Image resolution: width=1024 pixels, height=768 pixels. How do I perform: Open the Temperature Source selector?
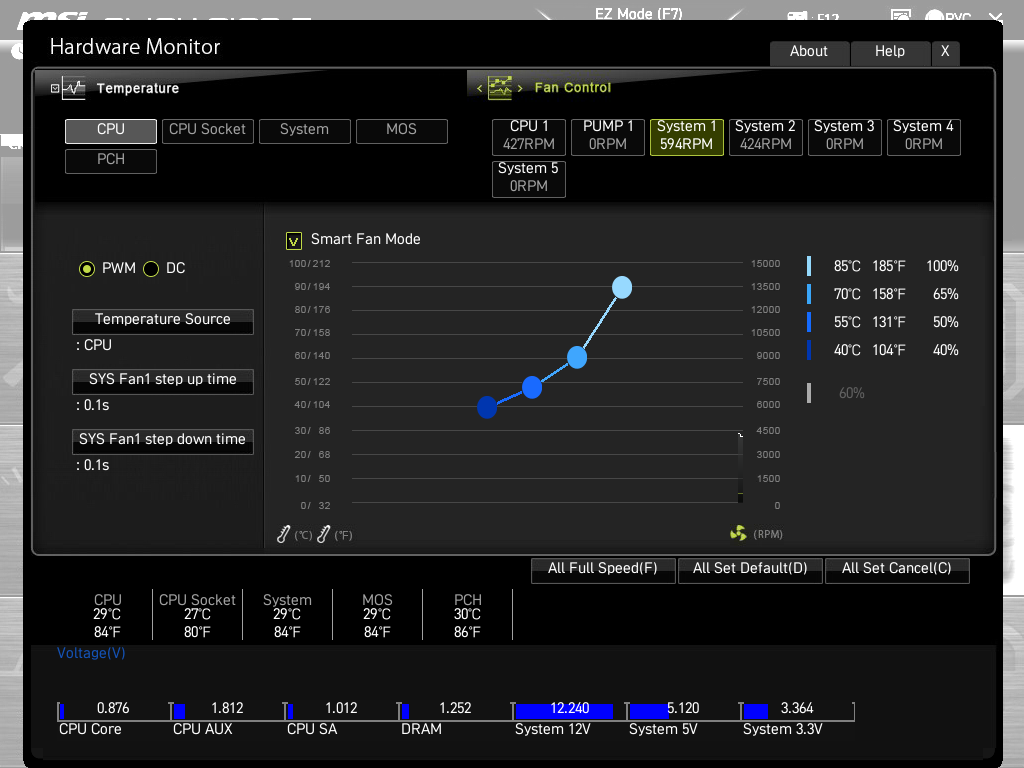pyautogui.click(x=163, y=321)
